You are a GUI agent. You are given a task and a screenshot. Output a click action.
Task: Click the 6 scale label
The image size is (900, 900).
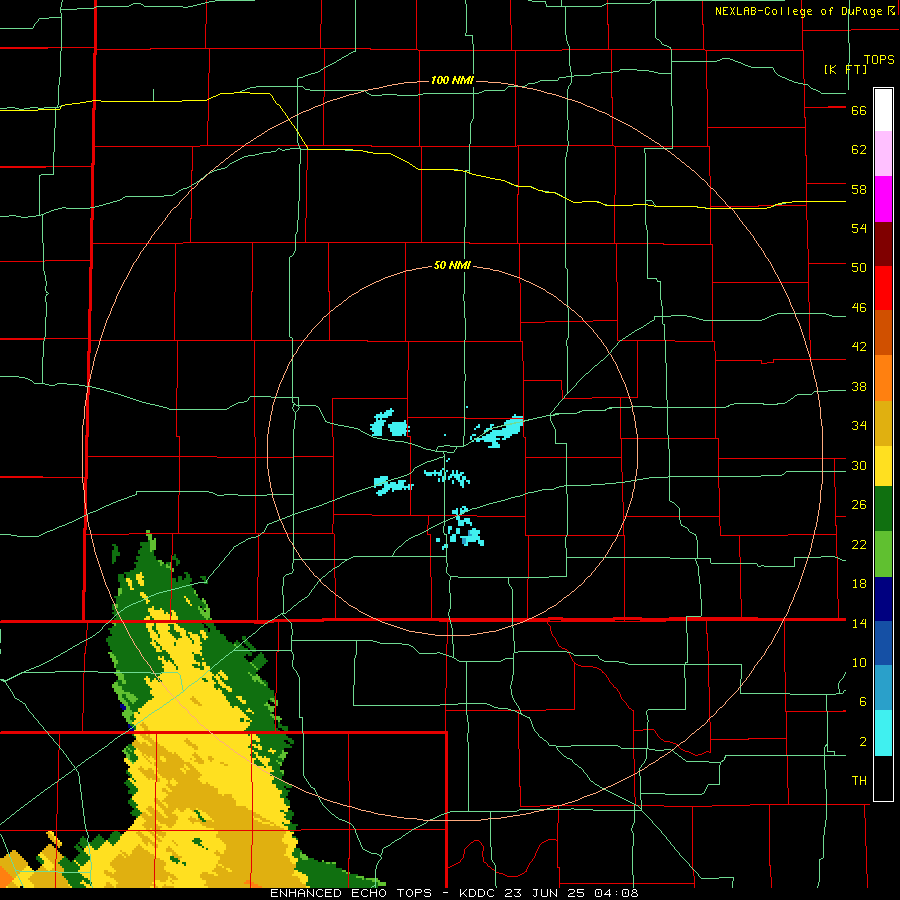click(863, 701)
